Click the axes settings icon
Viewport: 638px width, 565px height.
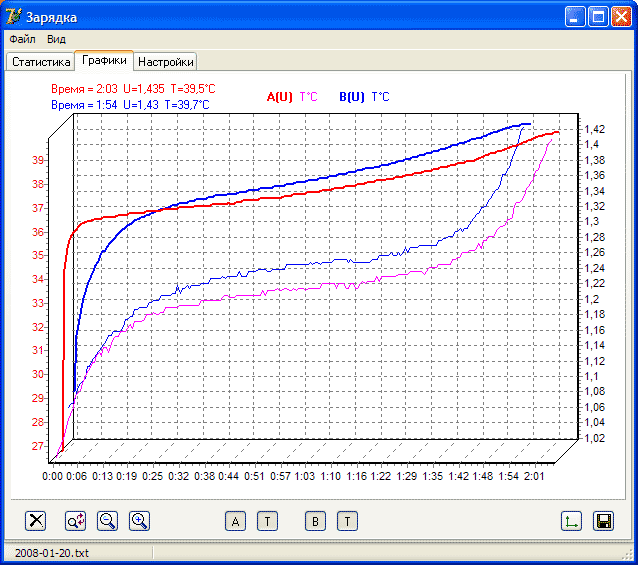click(572, 520)
